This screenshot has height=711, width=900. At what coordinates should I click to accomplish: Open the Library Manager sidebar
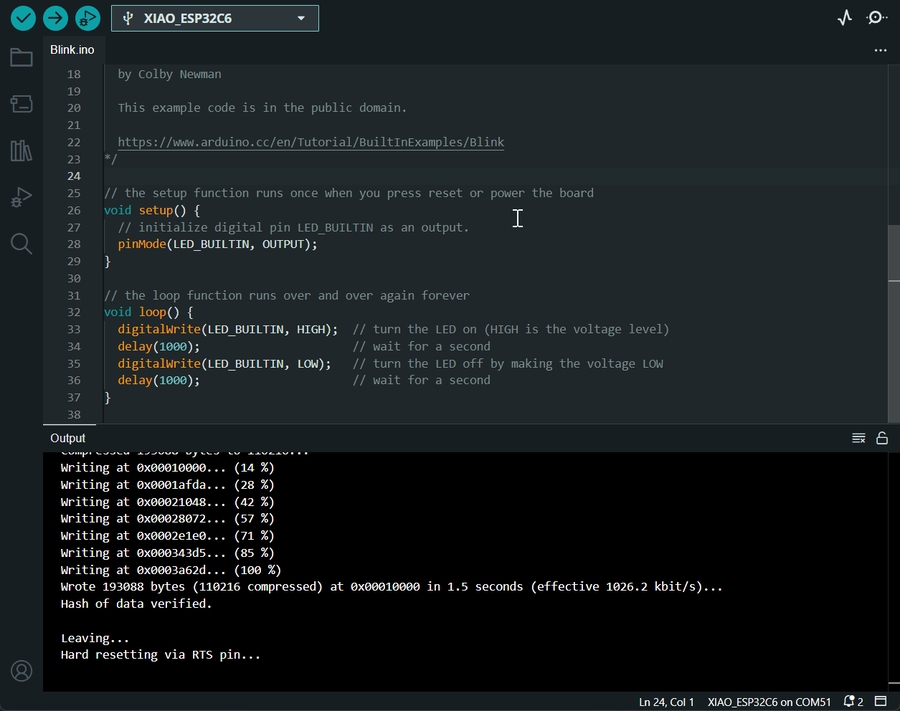[21, 151]
